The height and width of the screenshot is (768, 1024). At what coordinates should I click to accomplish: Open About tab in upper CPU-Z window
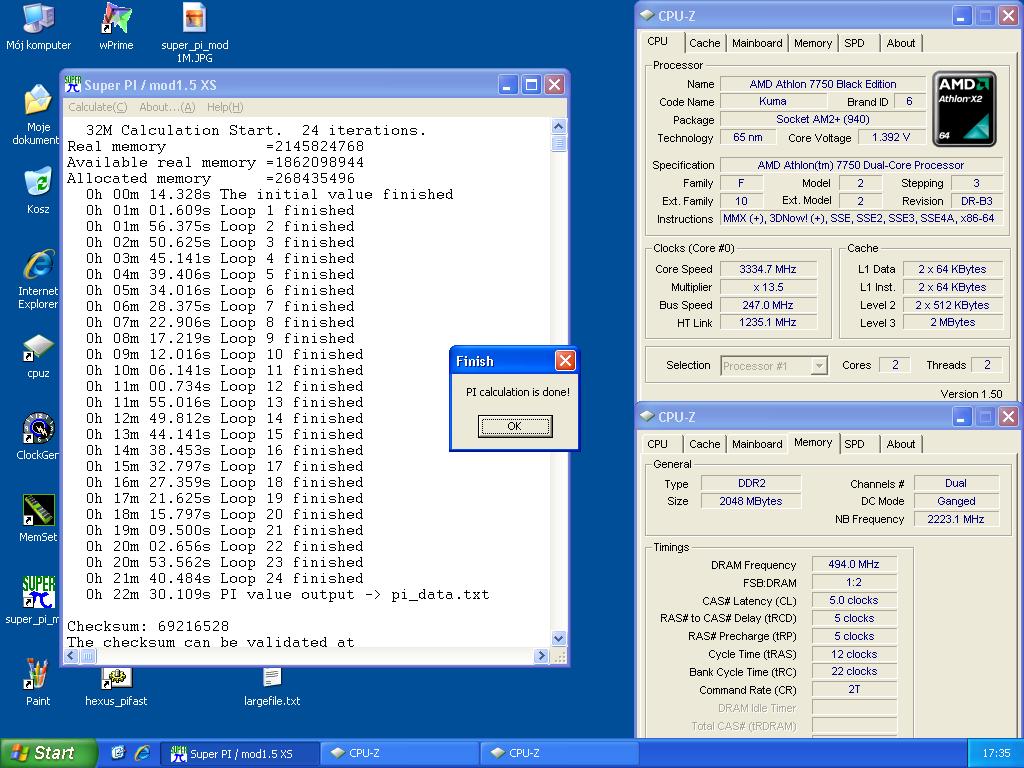pos(901,43)
